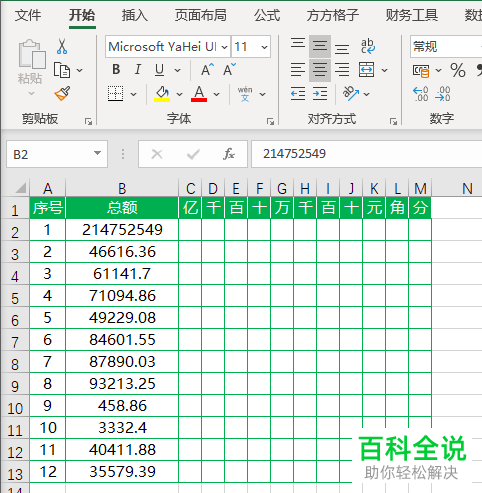Screen dimensions: 482x493
Task: Click Merge and Center icon
Action: (366, 70)
